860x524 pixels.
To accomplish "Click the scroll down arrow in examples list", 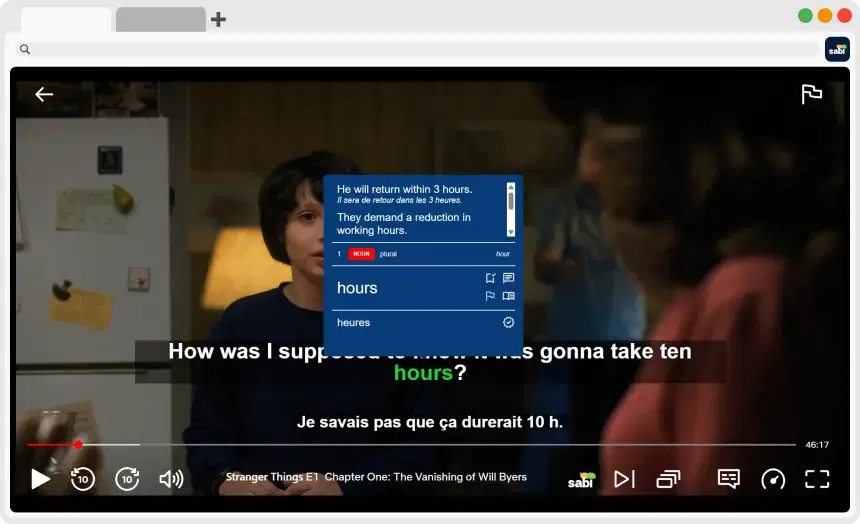I will (511, 233).
